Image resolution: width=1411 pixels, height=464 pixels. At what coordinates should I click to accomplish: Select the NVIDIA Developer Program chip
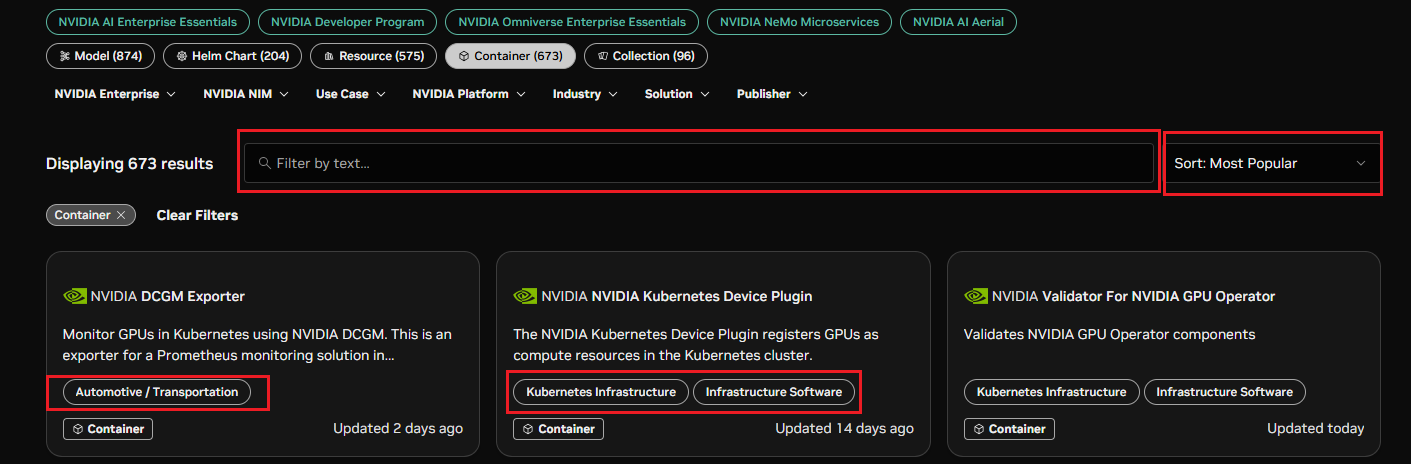point(347,21)
